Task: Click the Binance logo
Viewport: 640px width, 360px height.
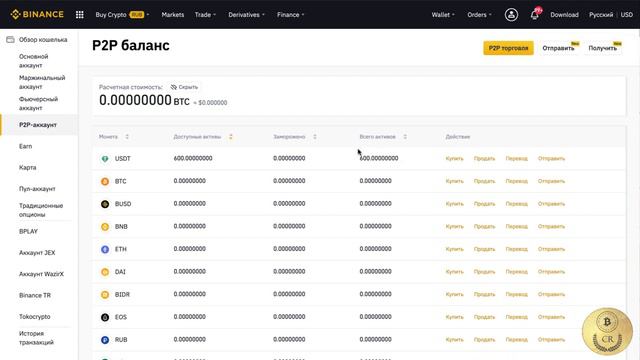Action: [37, 14]
